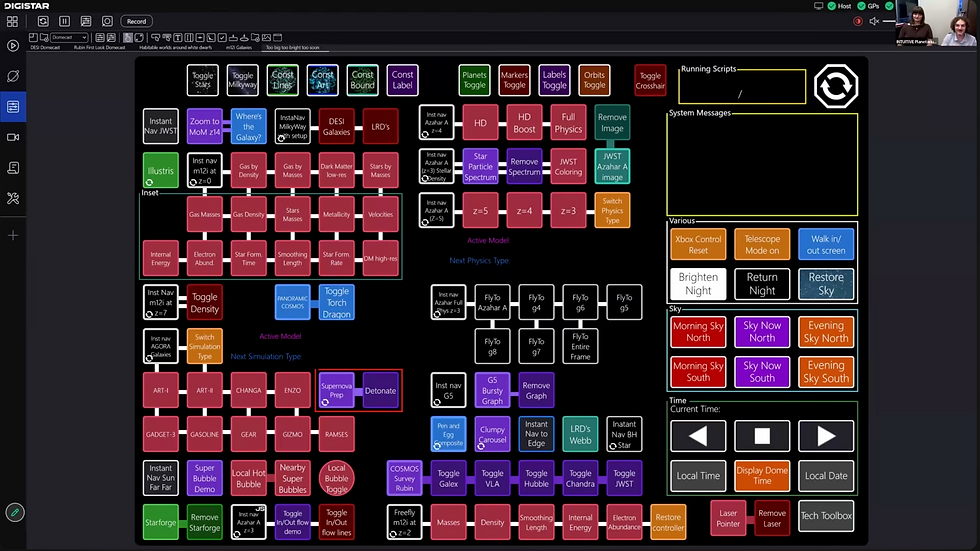Open the Rubin First Look Domecast tab
This screenshot has height=551, width=980.
(99, 47)
